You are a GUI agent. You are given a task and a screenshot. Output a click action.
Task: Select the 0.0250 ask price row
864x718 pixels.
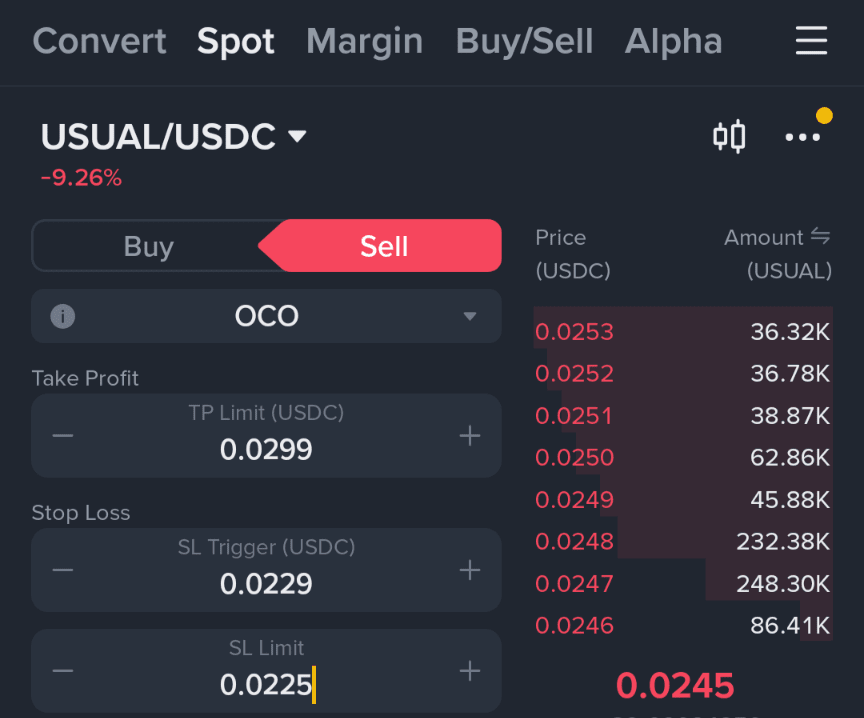click(683, 457)
